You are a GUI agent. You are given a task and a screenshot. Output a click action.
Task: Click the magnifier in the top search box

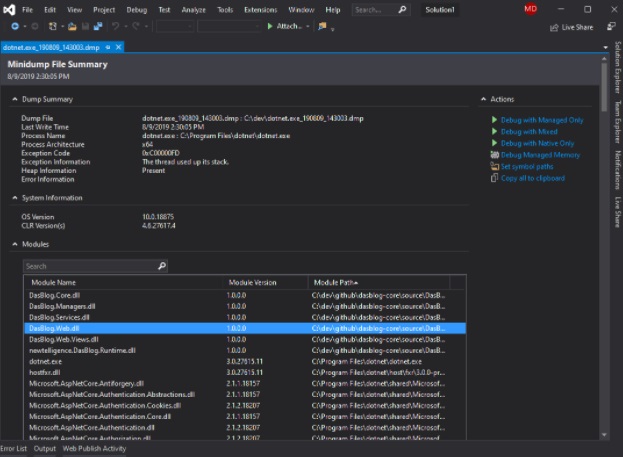402,10
